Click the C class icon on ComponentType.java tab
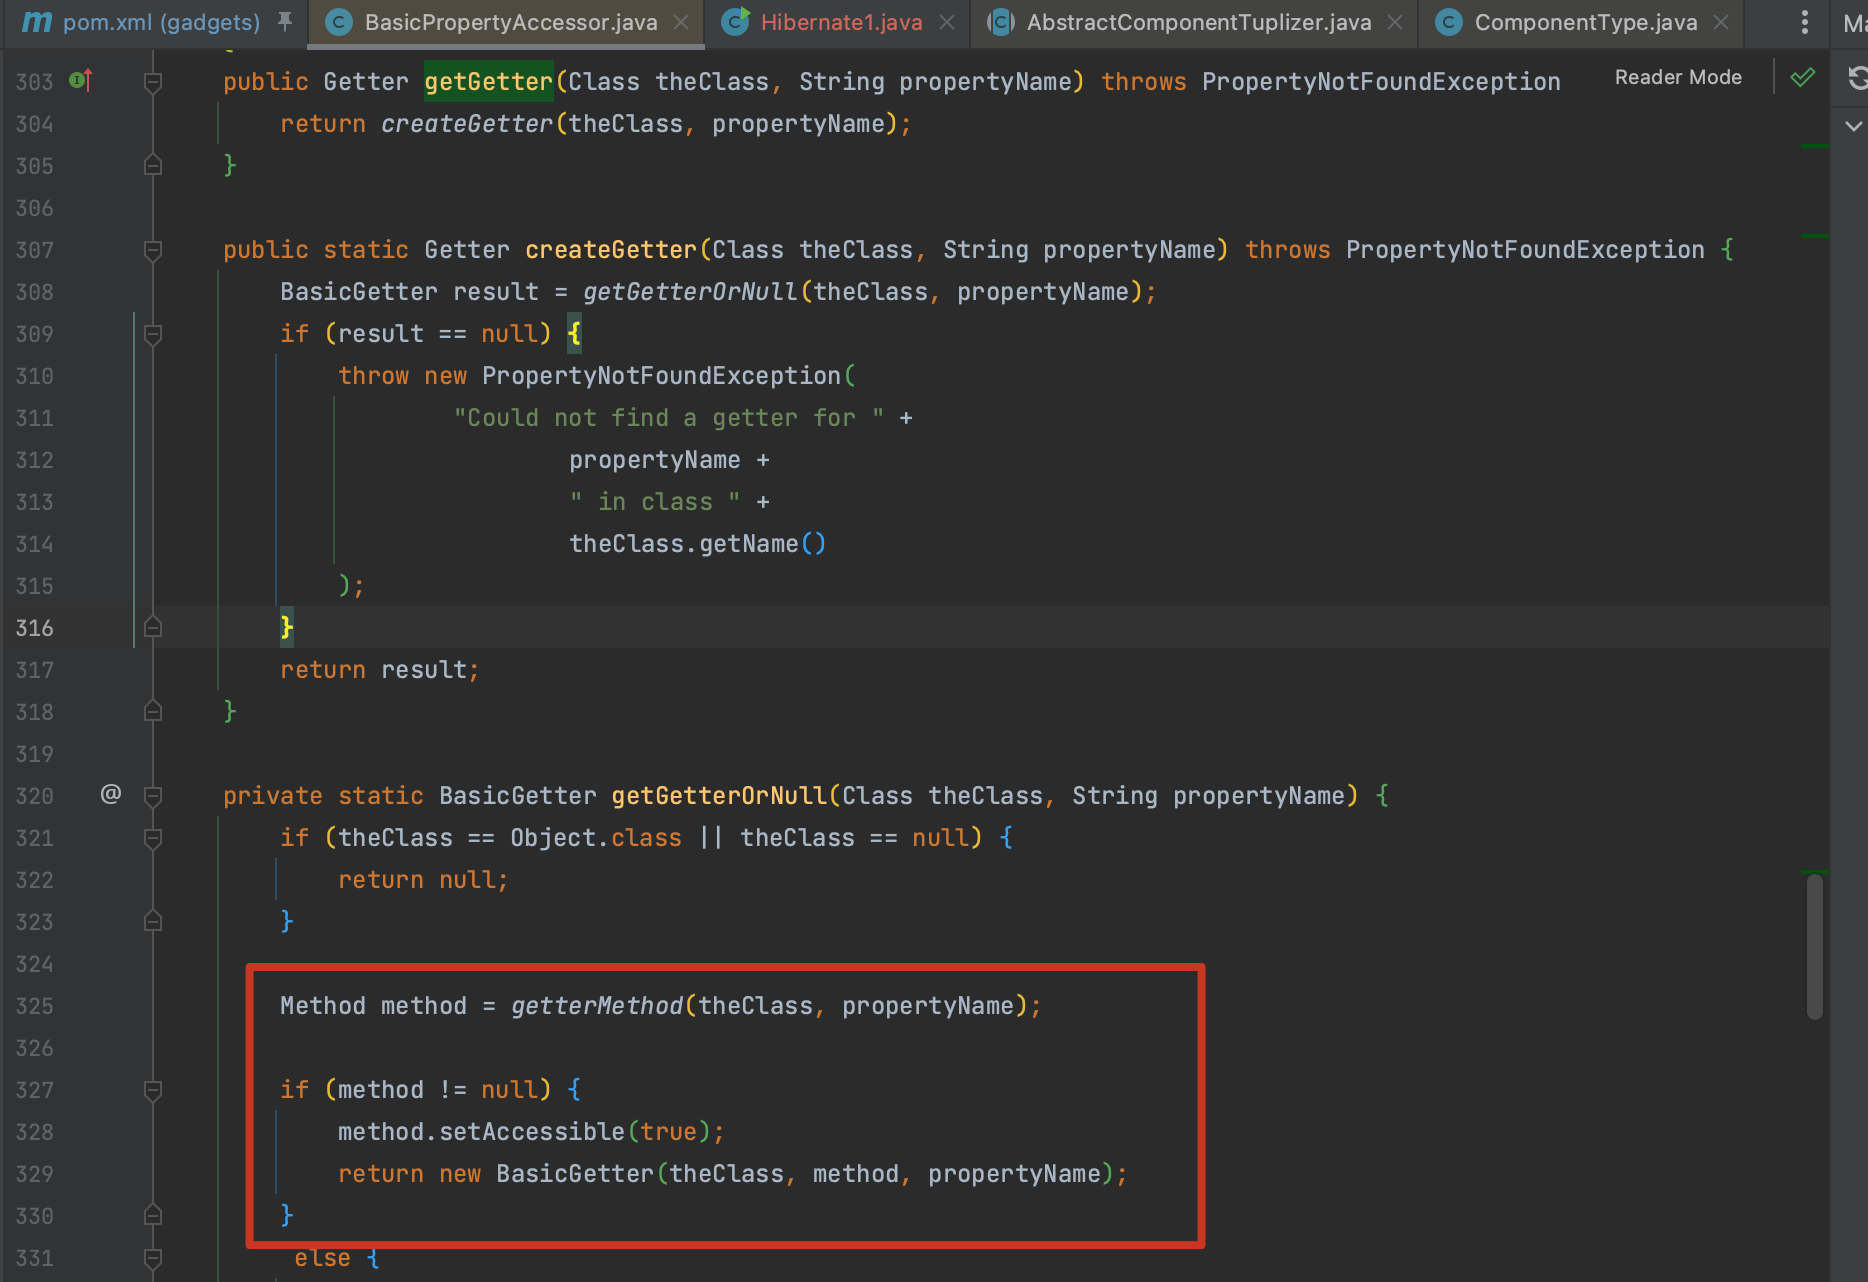The height and width of the screenshot is (1282, 1868). (1447, 22)
